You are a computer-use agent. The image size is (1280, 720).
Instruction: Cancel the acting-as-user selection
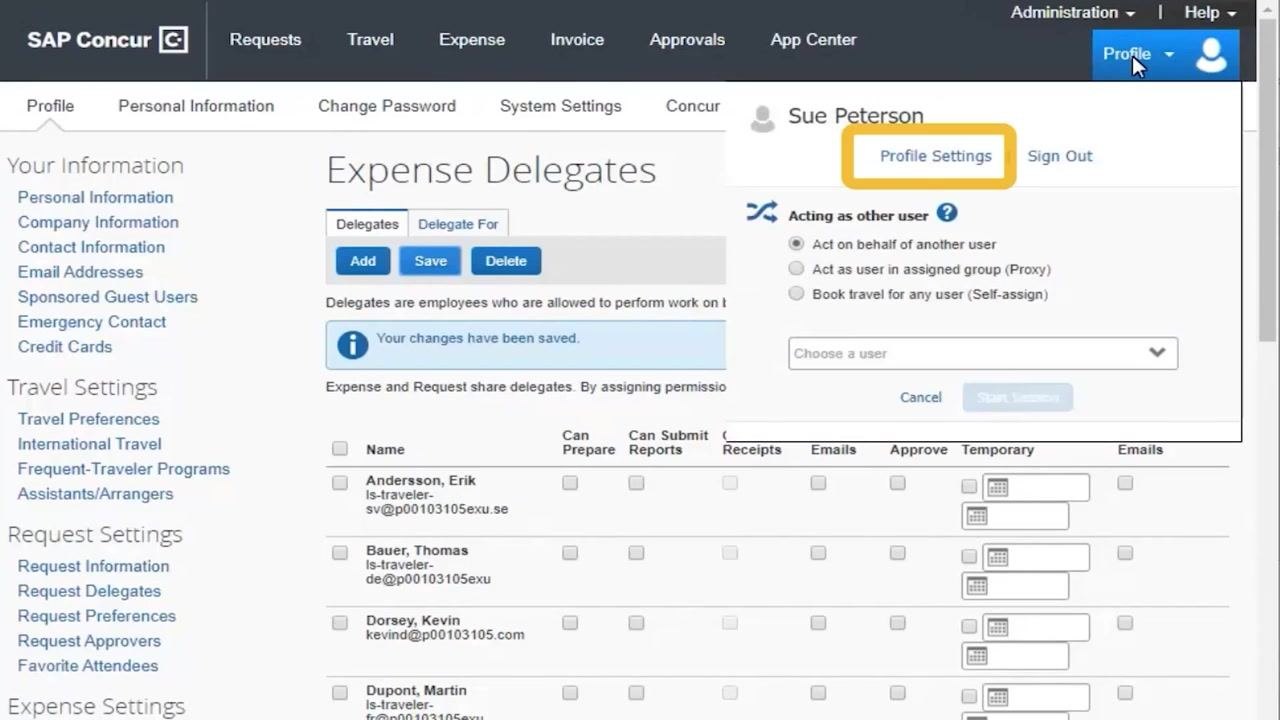point(921,397)
